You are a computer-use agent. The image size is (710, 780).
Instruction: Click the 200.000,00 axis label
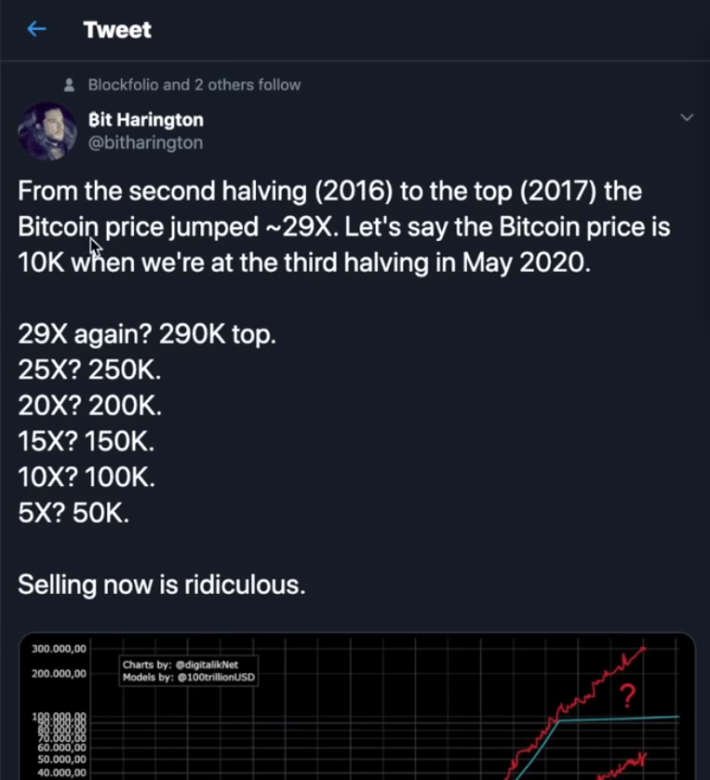click(x=59, y=674)
